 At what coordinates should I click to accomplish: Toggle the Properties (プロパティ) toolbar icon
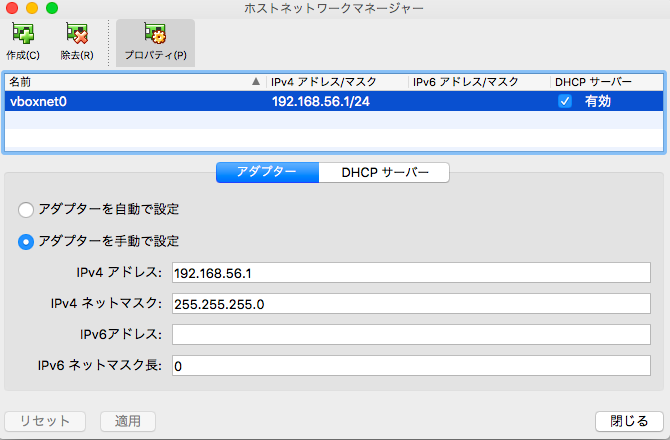pyautogui.click(x=156, y=42)
